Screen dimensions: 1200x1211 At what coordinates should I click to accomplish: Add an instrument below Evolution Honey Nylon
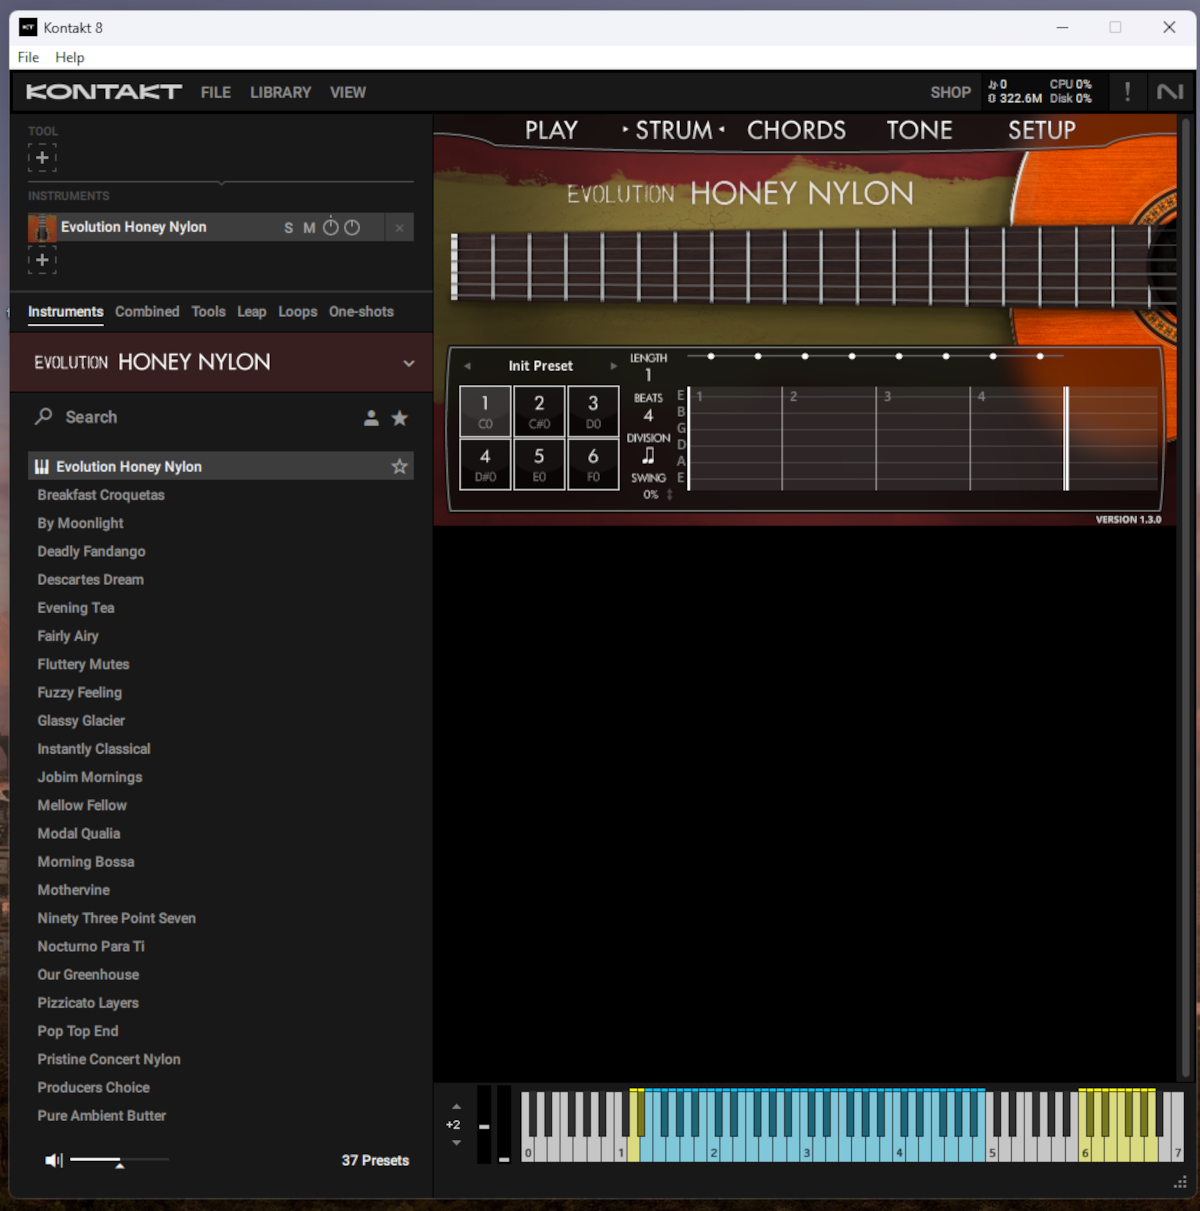pos(42,260)
